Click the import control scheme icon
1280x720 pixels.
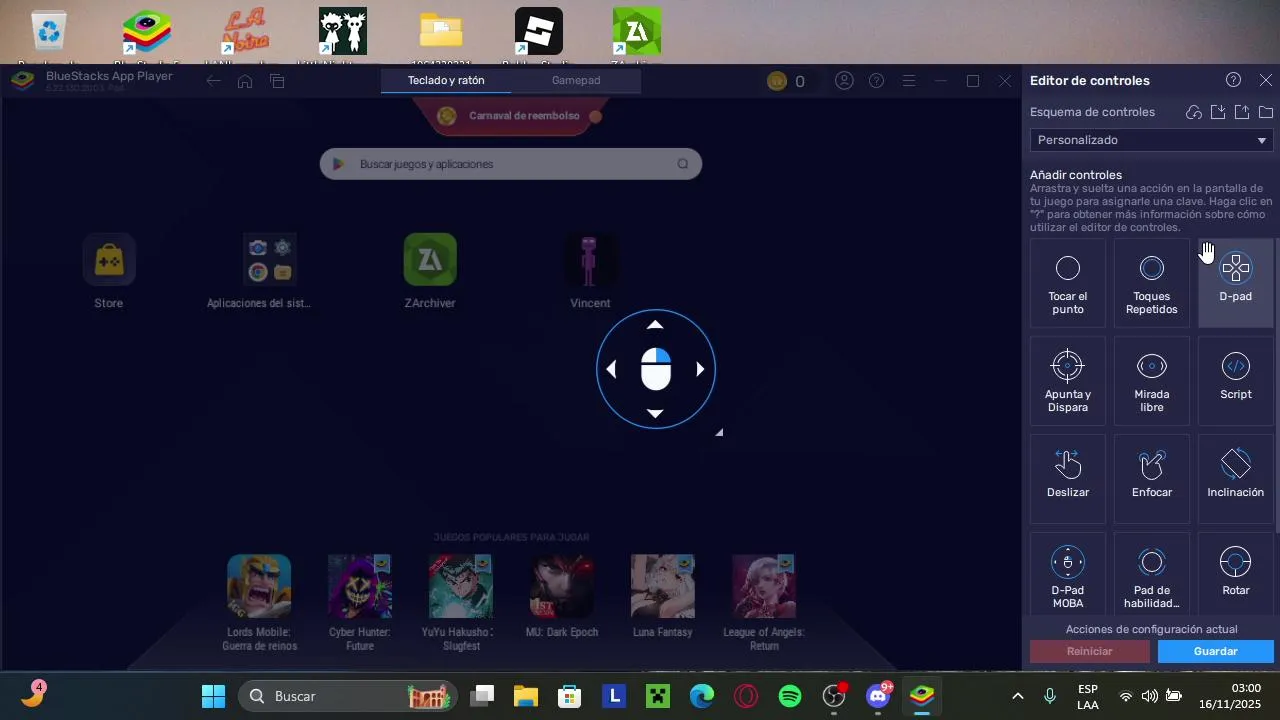tap(1218, 112)
